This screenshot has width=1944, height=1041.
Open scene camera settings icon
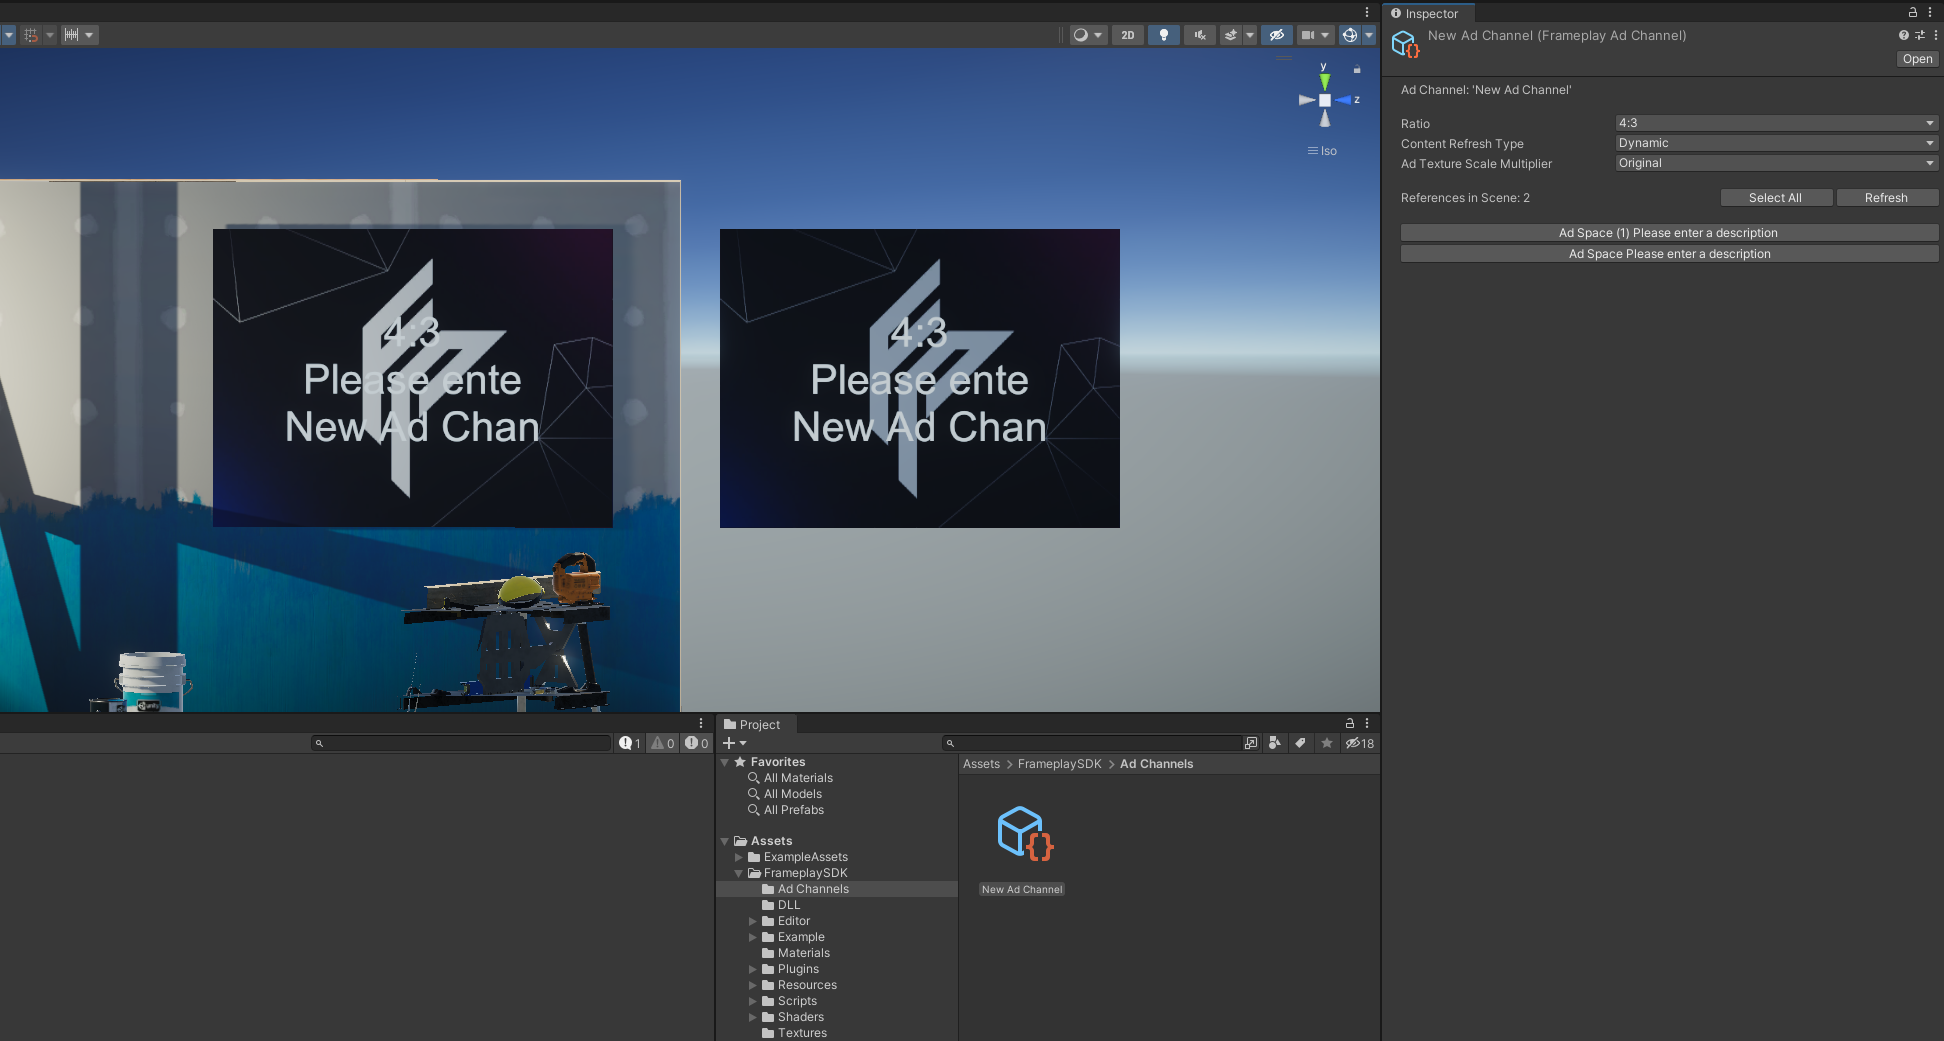point(1307,35)
